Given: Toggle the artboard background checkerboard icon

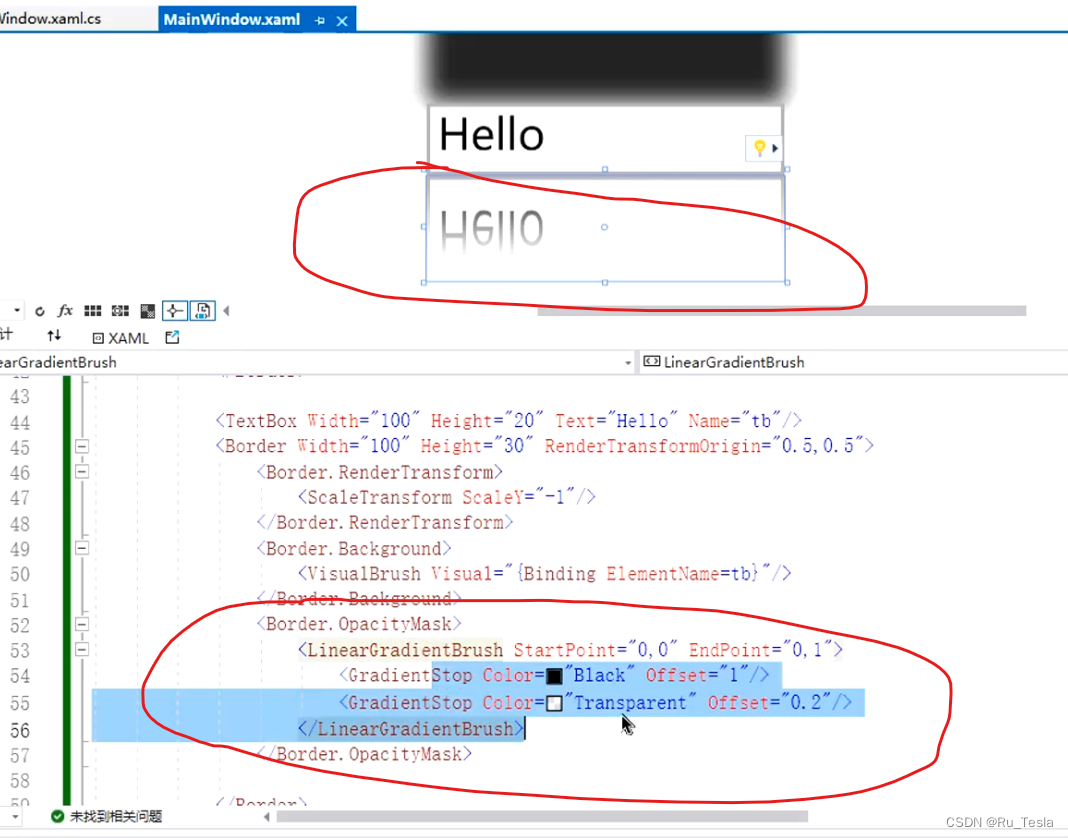Looking at the screenshot, I should [x=148, y=310].
